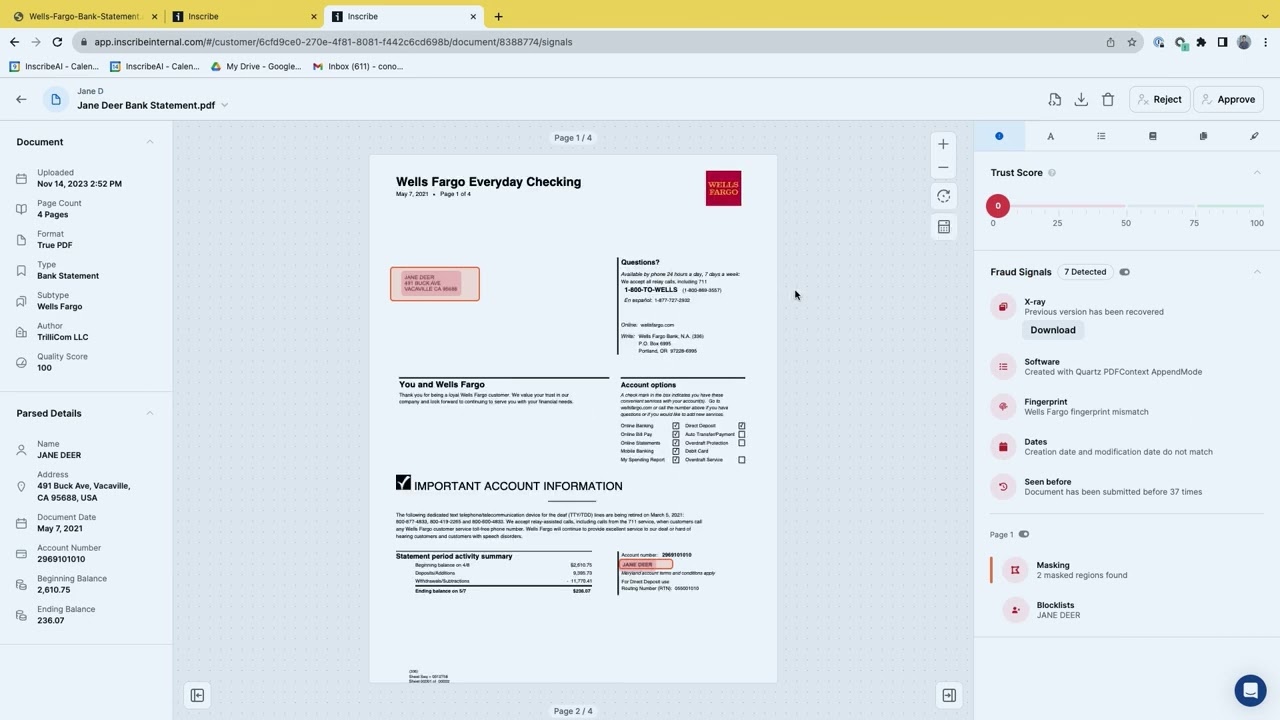Reload the browser page
The width and height of the screenshot is (1280, 720).
click(x=57, y=42)
